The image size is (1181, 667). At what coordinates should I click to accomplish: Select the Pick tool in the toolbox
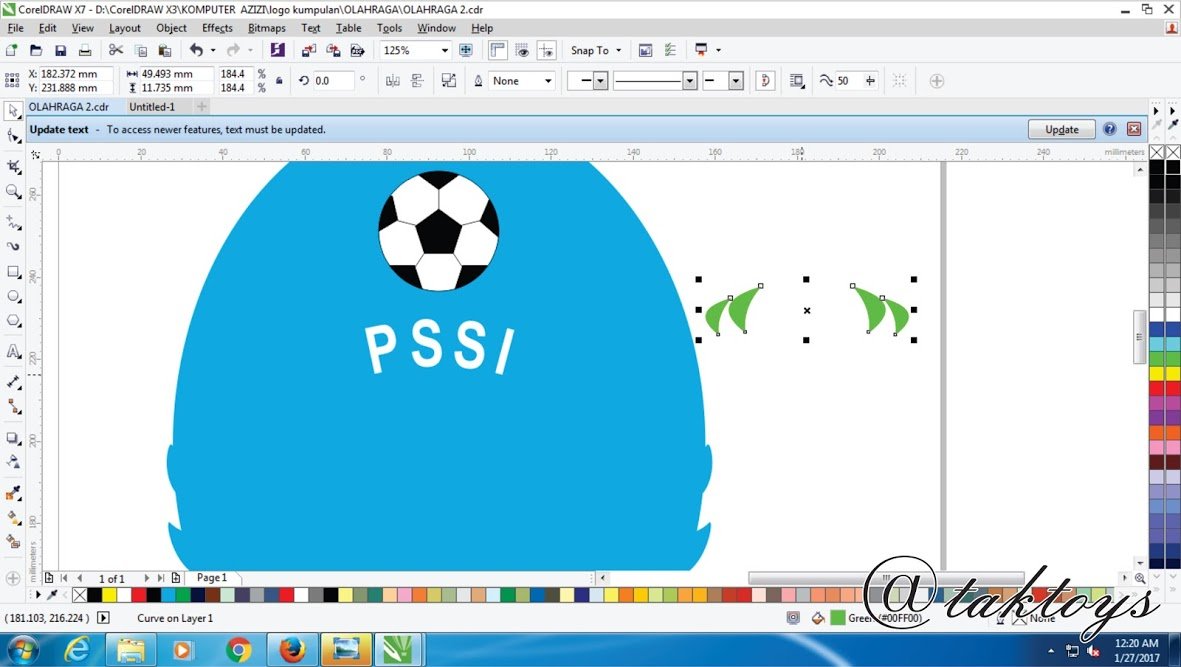point(13,111)
